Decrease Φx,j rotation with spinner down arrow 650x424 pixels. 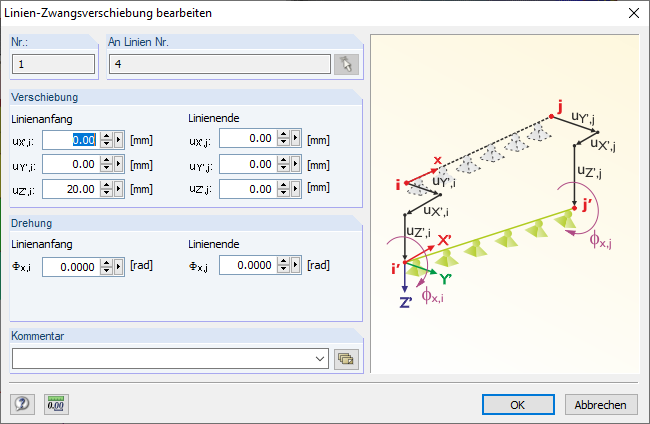[284, 269]
